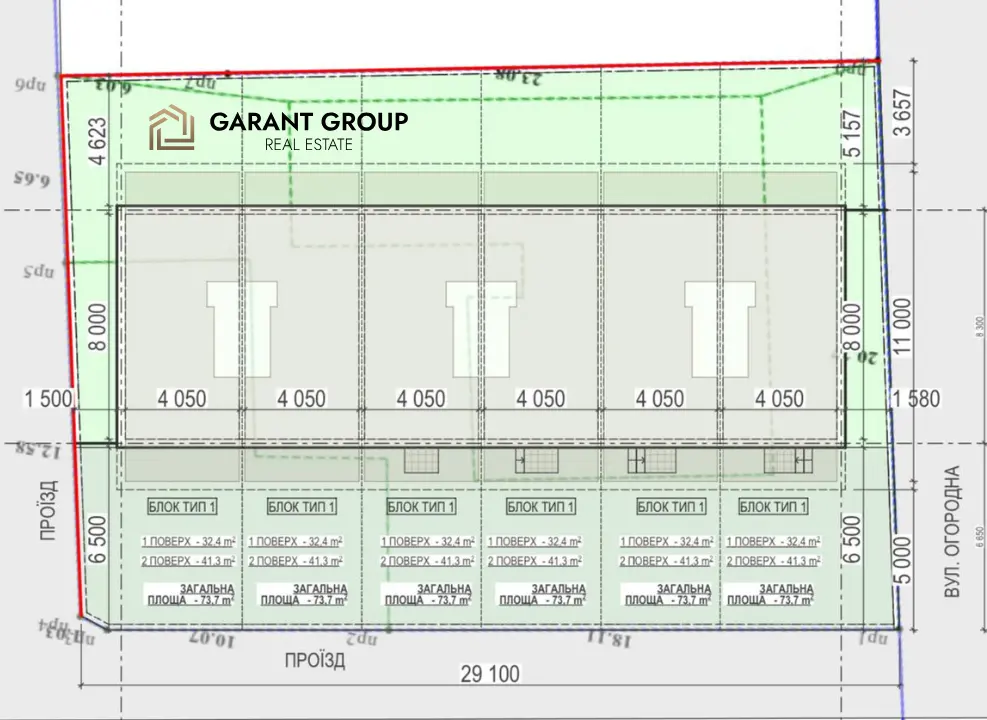Image resolution: width=987 pixels, height=720 pixels.
Task: Click the ВУЛ. ОГОРОДНА street label
Action: click(951, 532)
